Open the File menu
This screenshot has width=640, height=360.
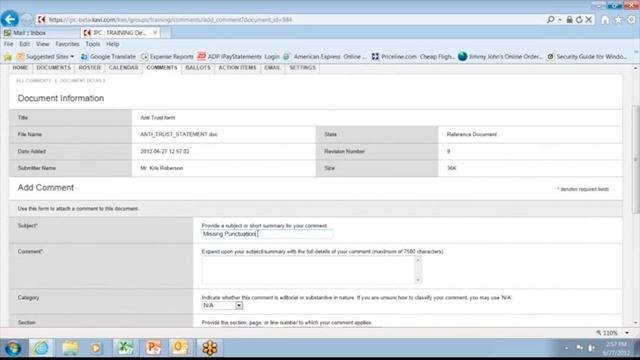pos(9,44)
